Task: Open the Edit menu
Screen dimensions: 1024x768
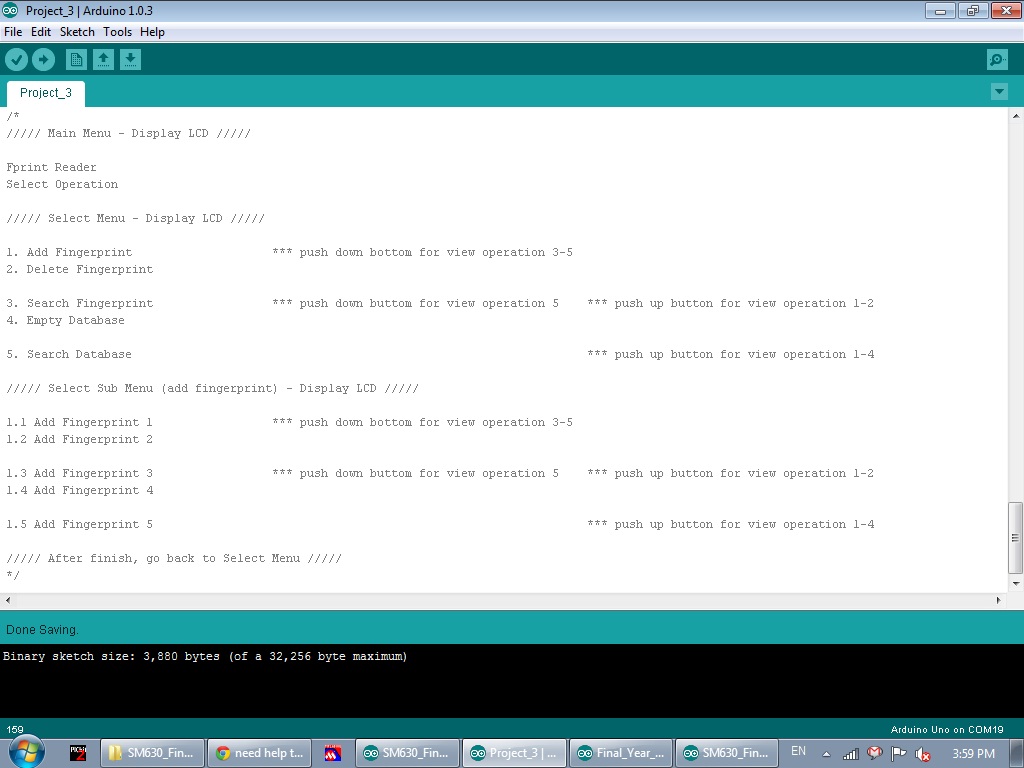Action: pos(40,32)
